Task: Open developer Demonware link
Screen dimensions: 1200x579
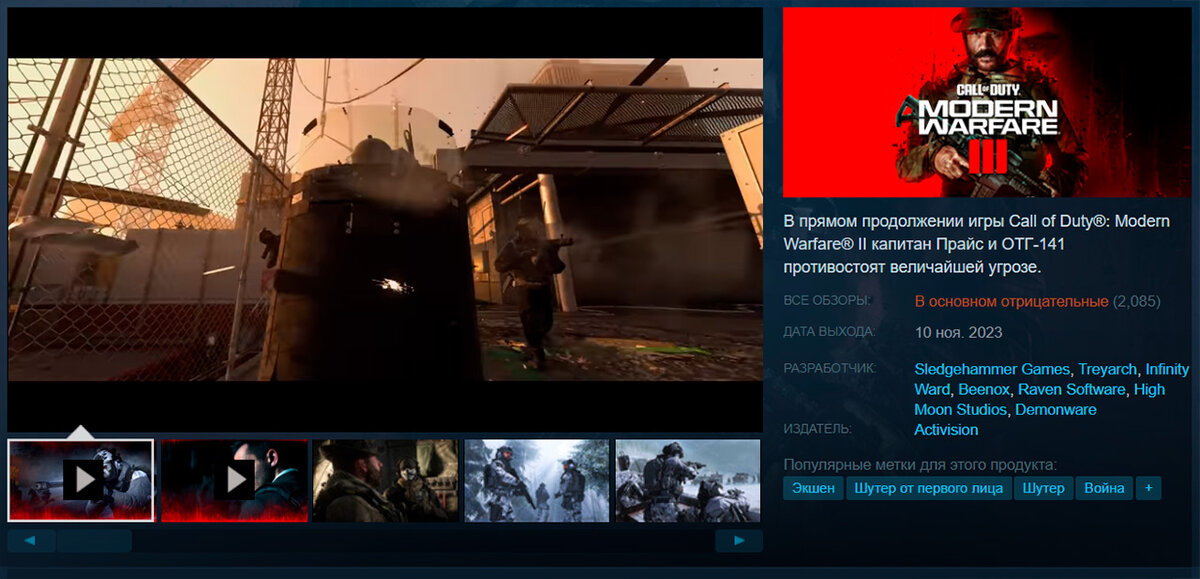Action: point(1056,409)
